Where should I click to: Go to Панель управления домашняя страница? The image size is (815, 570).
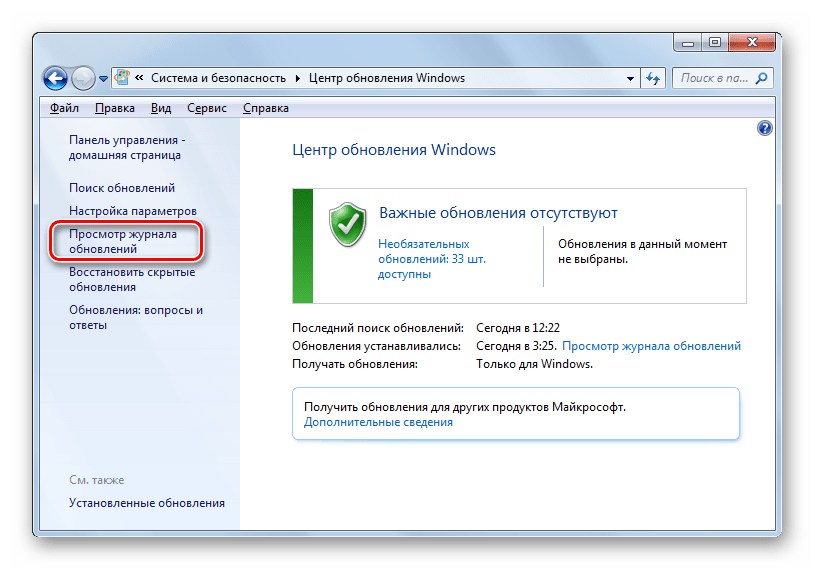127,148
